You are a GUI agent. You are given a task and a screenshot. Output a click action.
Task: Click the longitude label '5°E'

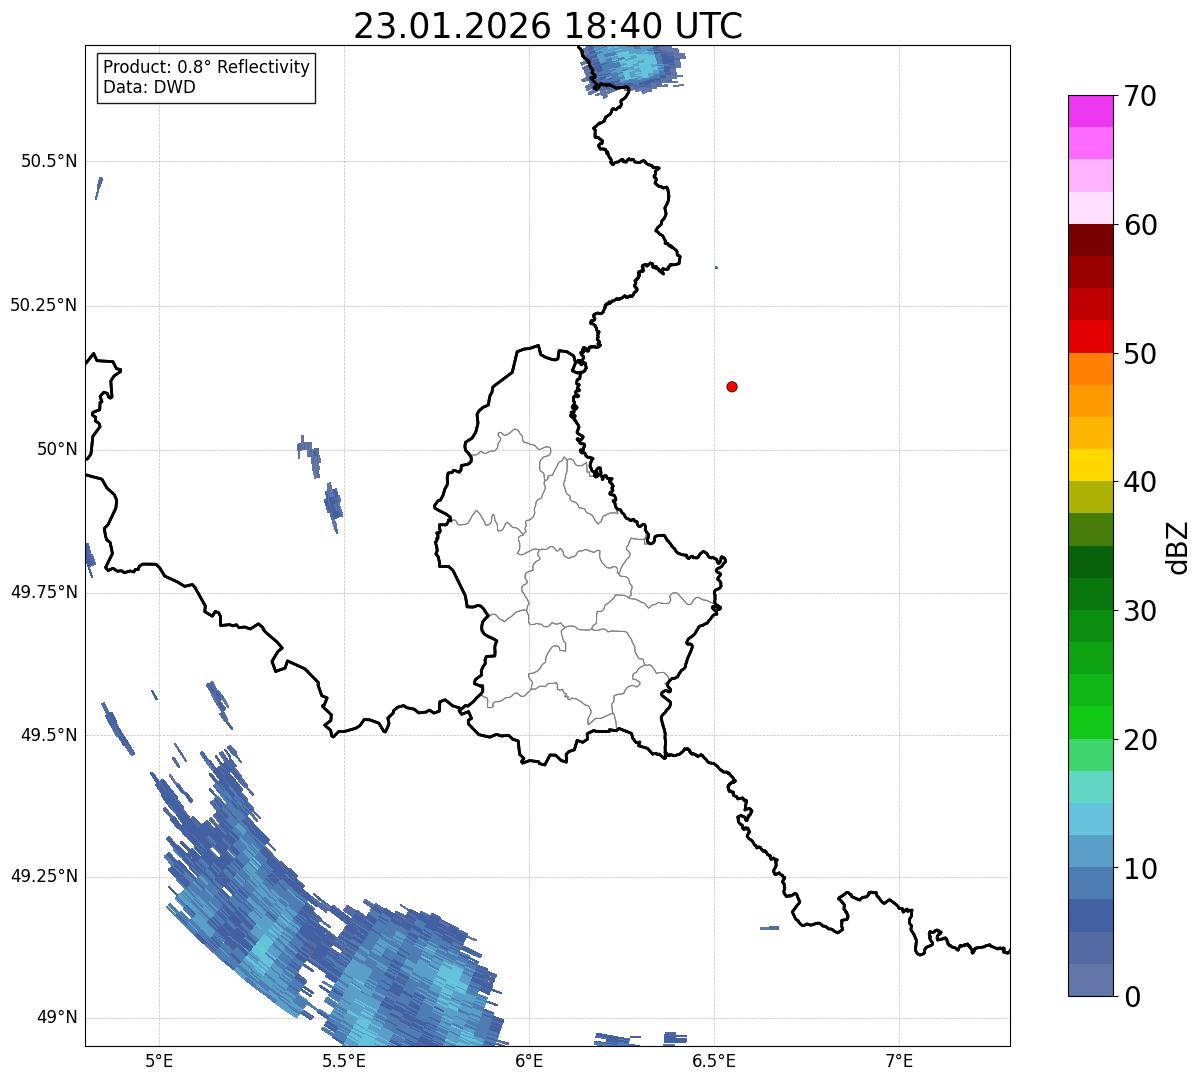tap(159, 1061)
